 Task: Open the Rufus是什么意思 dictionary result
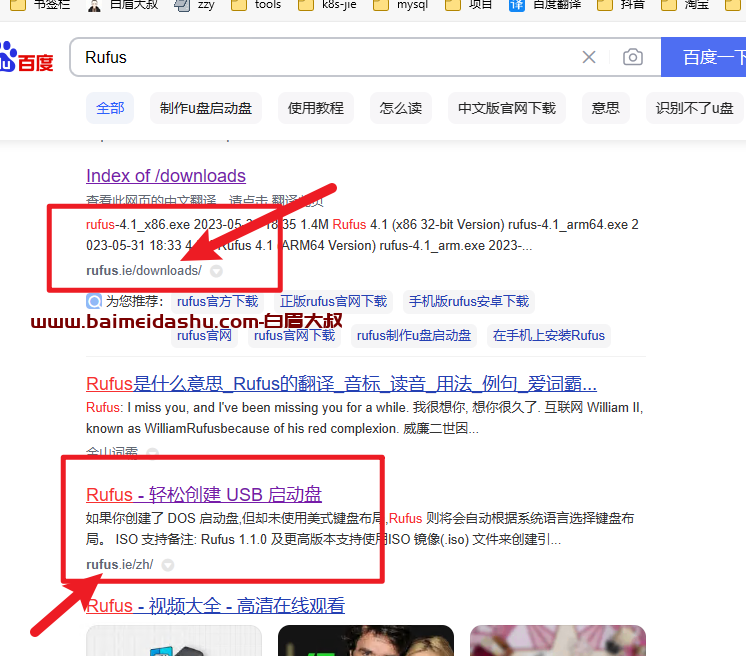coord(341,384)
